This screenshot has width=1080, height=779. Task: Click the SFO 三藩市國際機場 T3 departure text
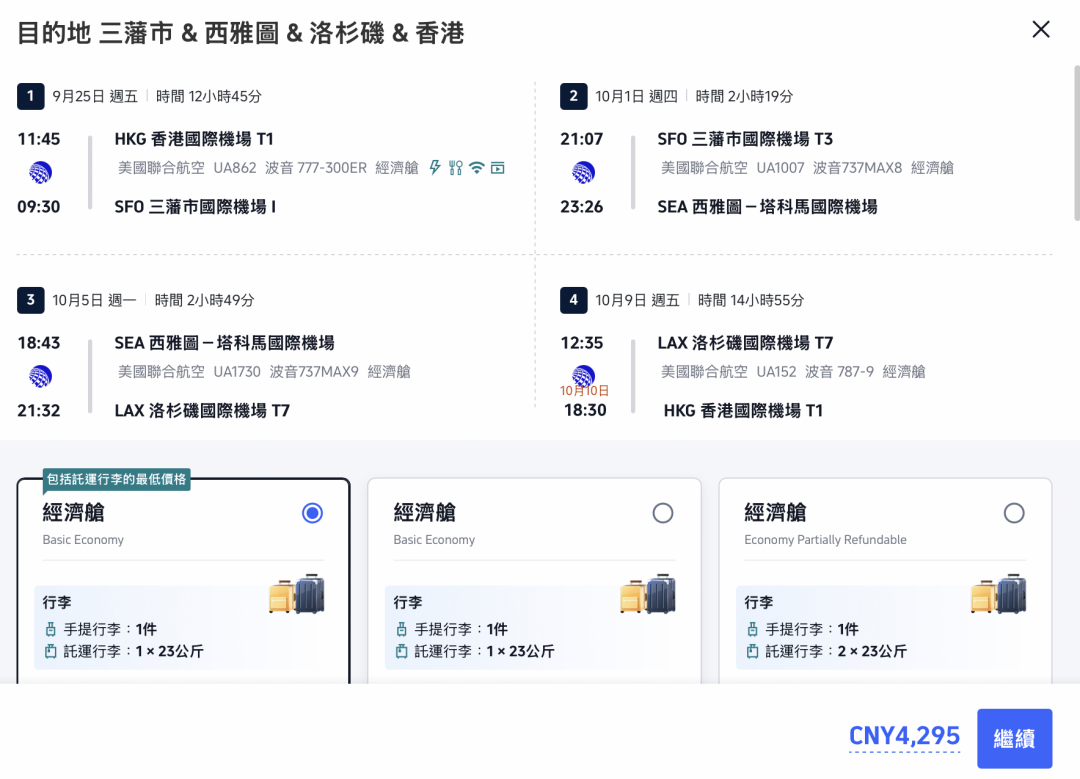tap(745, 139)
